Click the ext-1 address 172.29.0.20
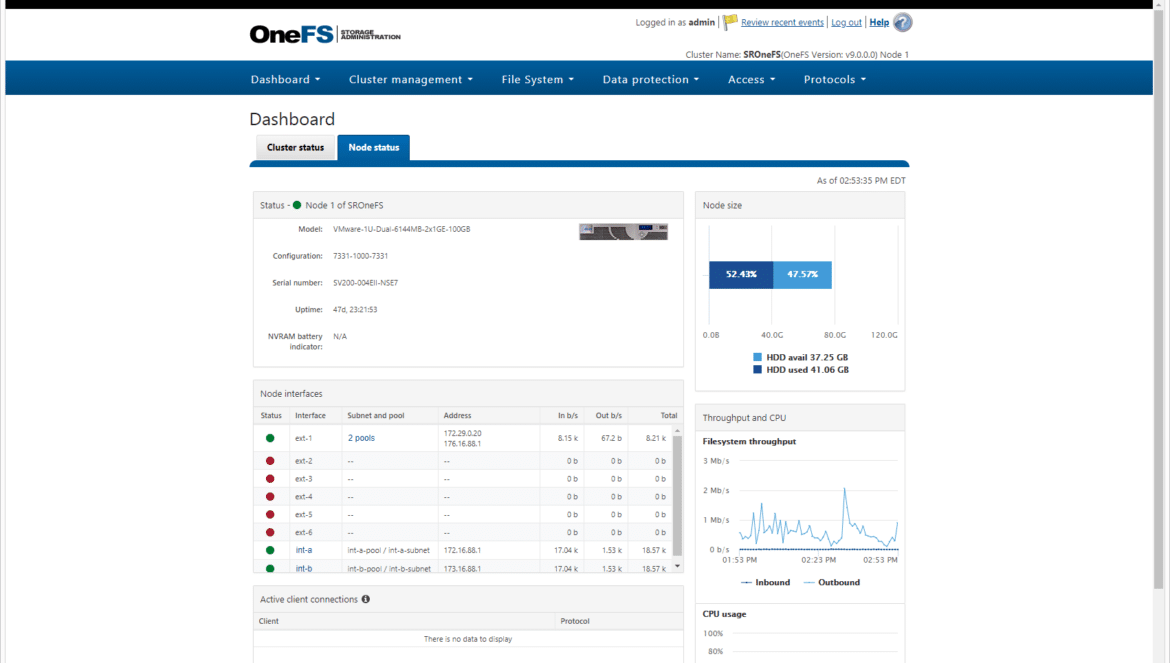Viewport: 1170px width, 663px height. 463,433
